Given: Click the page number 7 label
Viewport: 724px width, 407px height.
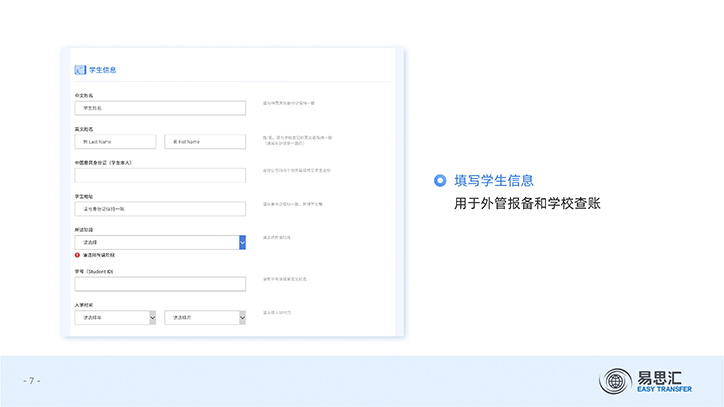Looking at the screenshot, I should click(31, 381).
